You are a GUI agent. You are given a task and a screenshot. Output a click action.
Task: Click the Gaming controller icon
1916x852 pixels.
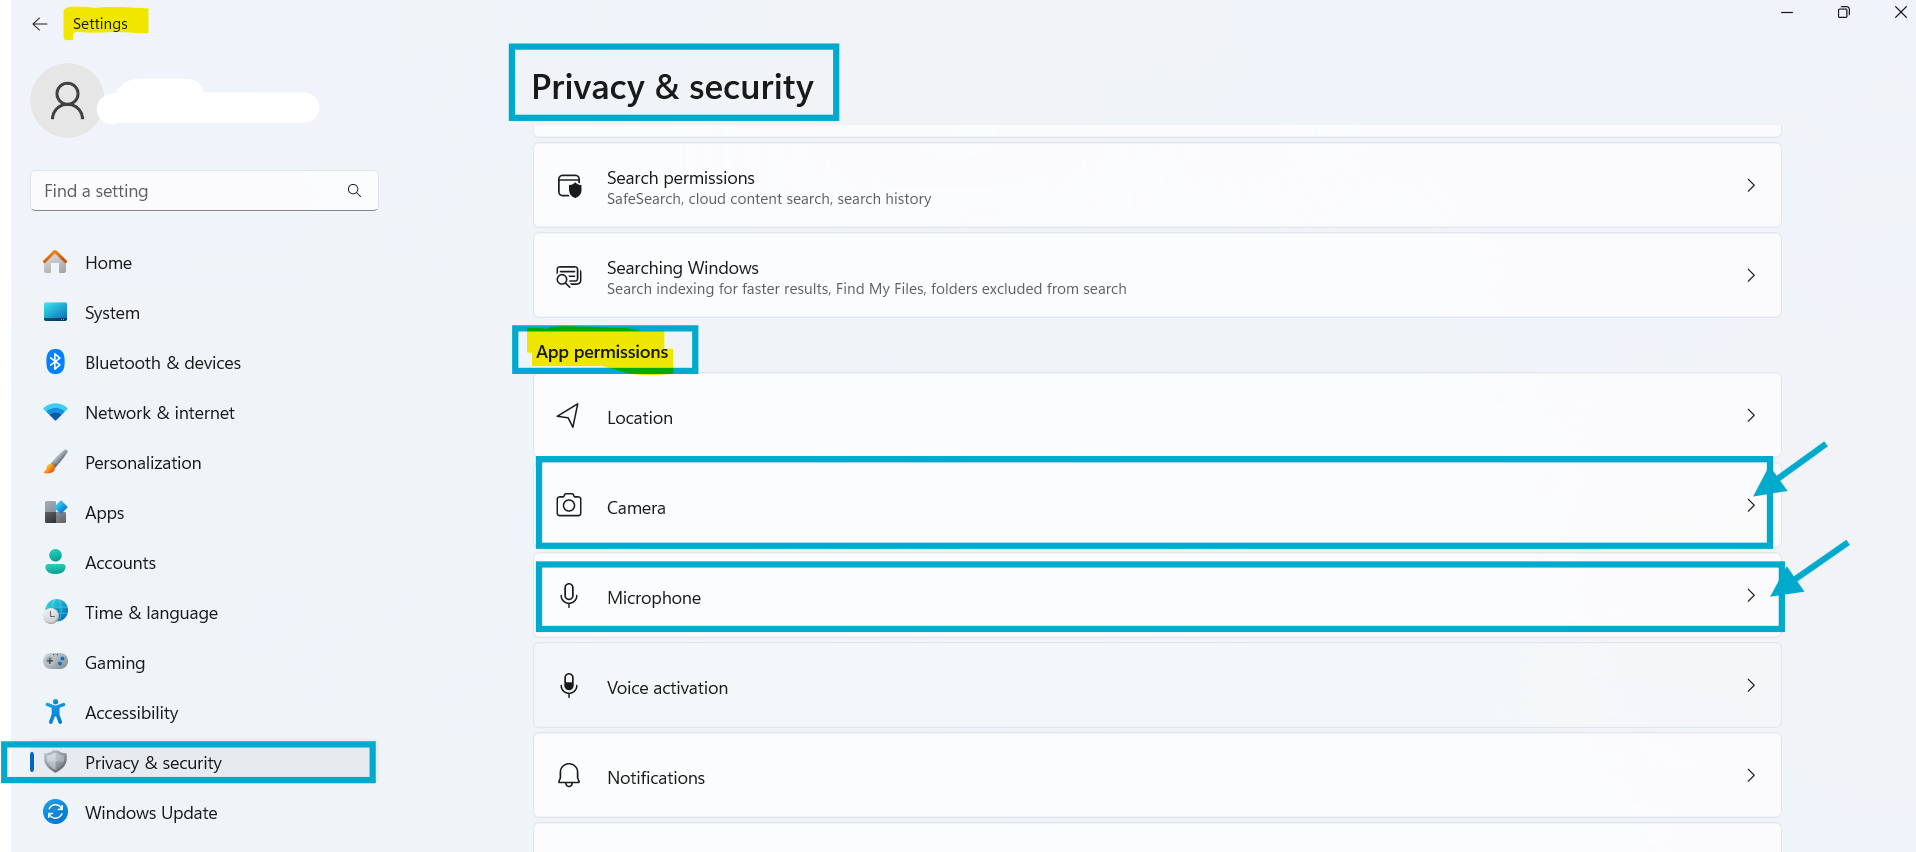[56, 661]
